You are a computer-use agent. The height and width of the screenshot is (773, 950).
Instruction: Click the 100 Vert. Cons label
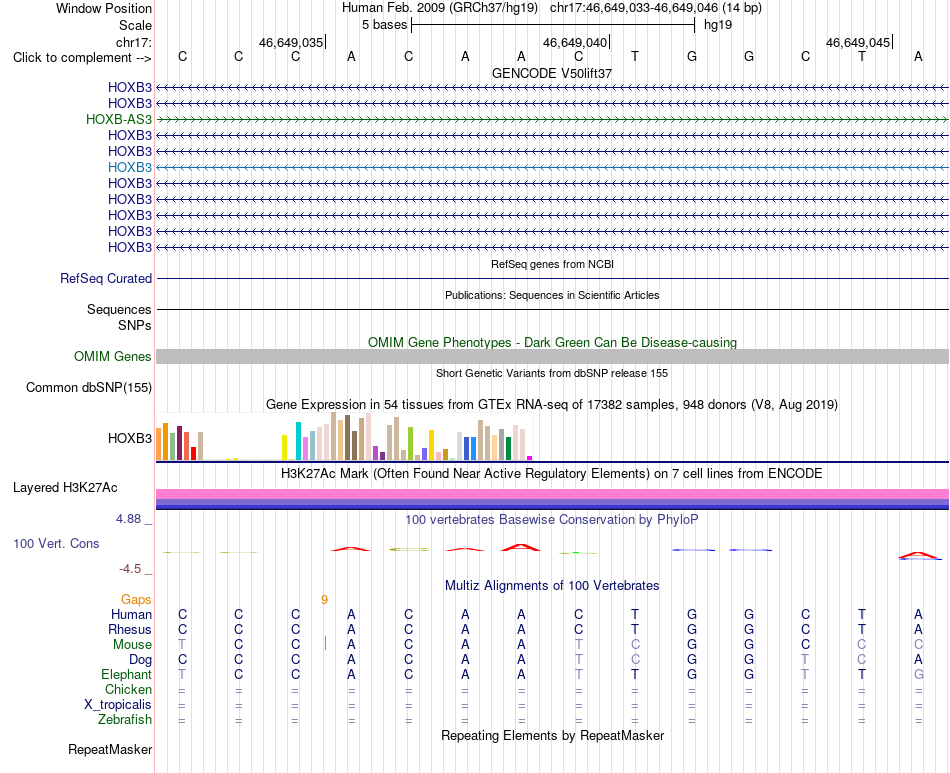56,543
